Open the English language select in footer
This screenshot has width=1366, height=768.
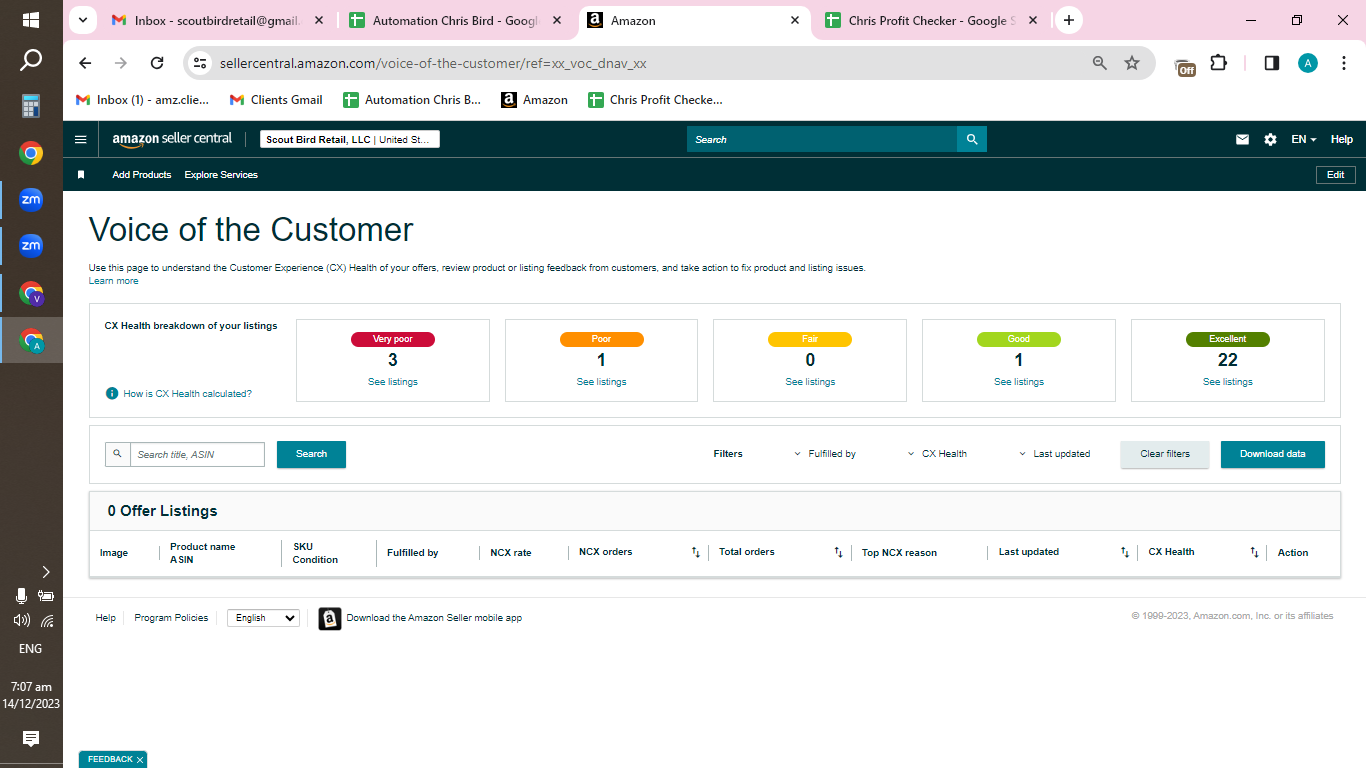(263, 618)
